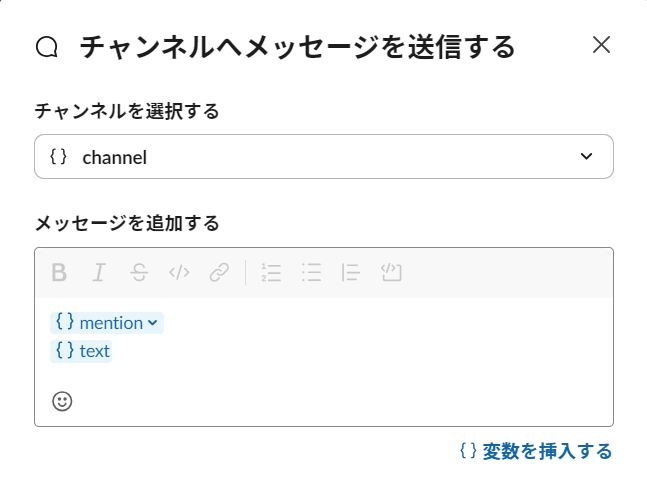Toggle bold formatting in message toolbar
The height and width of the screenshot is (492, 647).
coord(59,273)
